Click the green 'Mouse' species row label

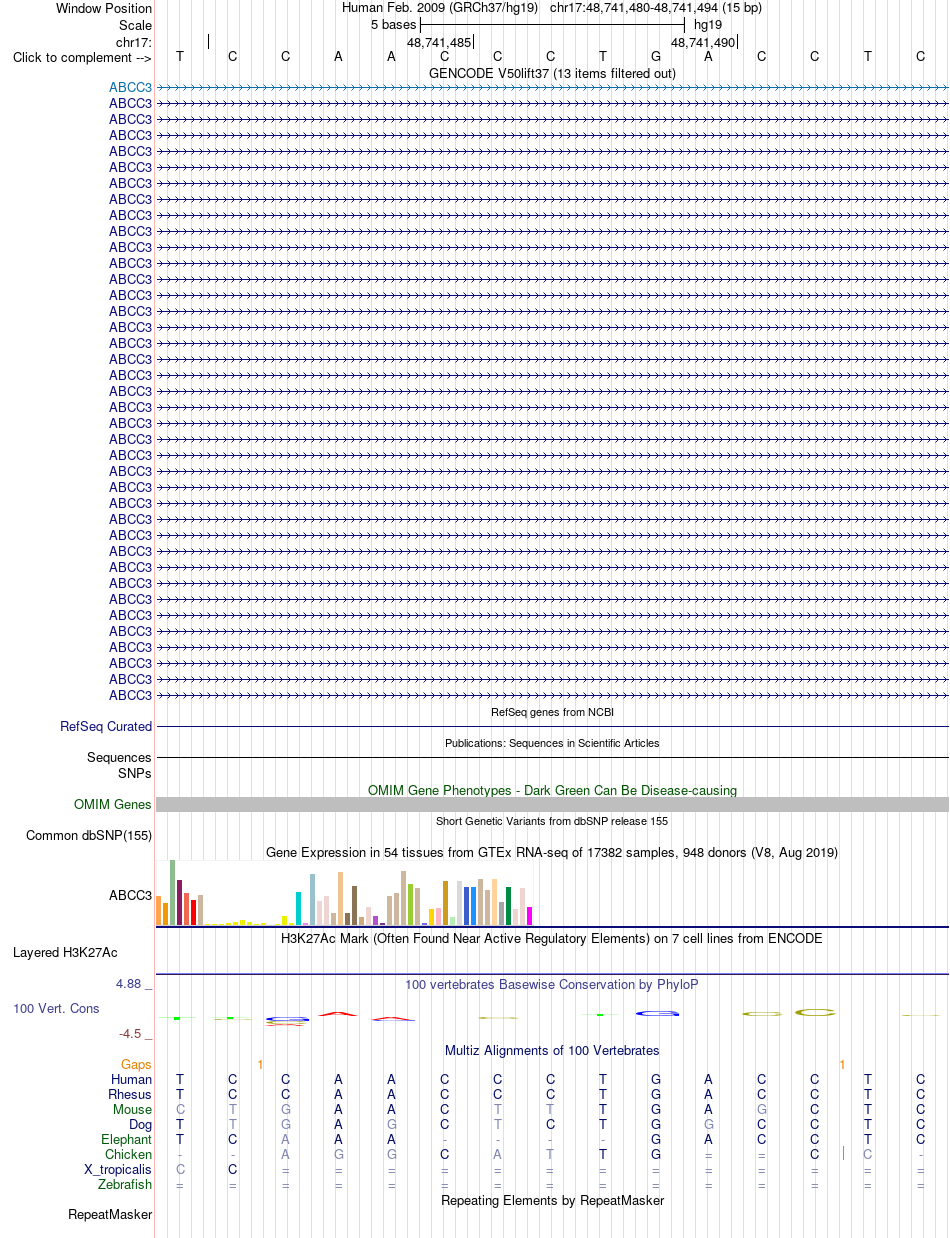(133, 1110)
